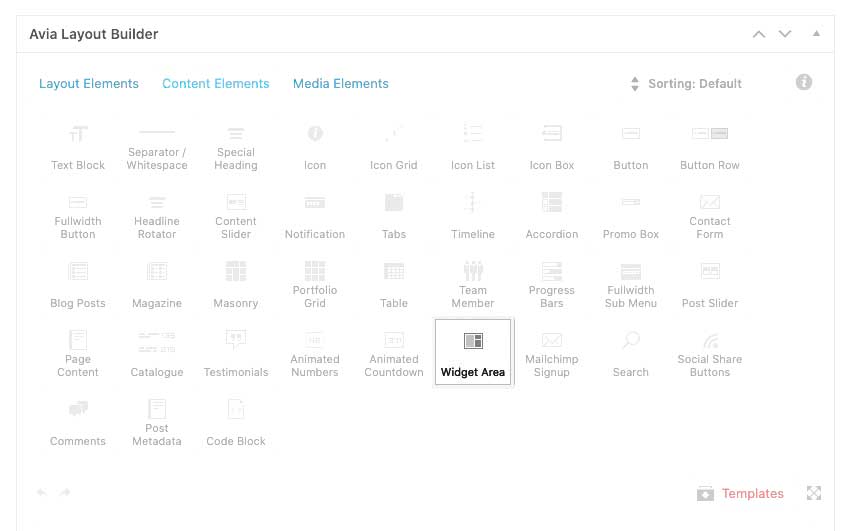Viewport: 847px width, 531px height.
Task: Add Promo Box element
Action: [x=630, y=214]
